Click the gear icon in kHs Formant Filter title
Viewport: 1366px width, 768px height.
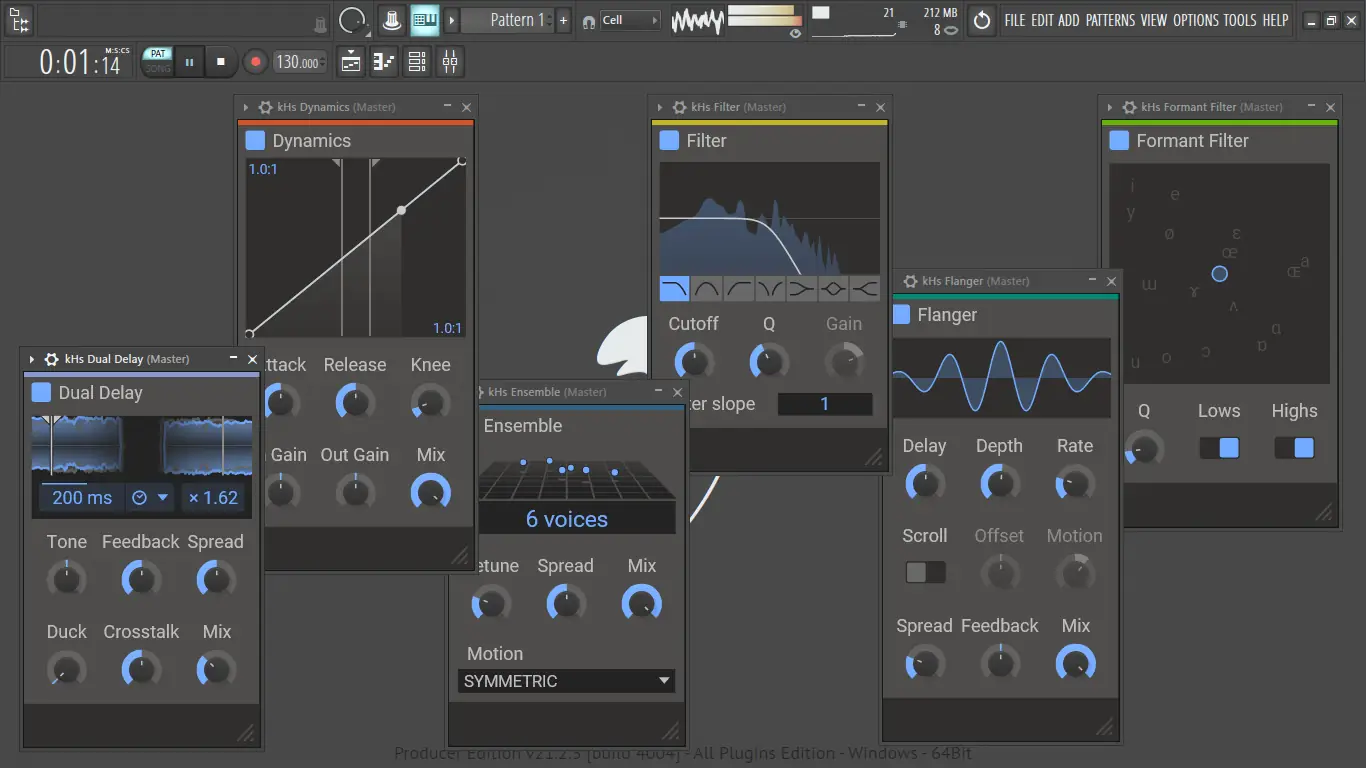[x=1129, y=107]
